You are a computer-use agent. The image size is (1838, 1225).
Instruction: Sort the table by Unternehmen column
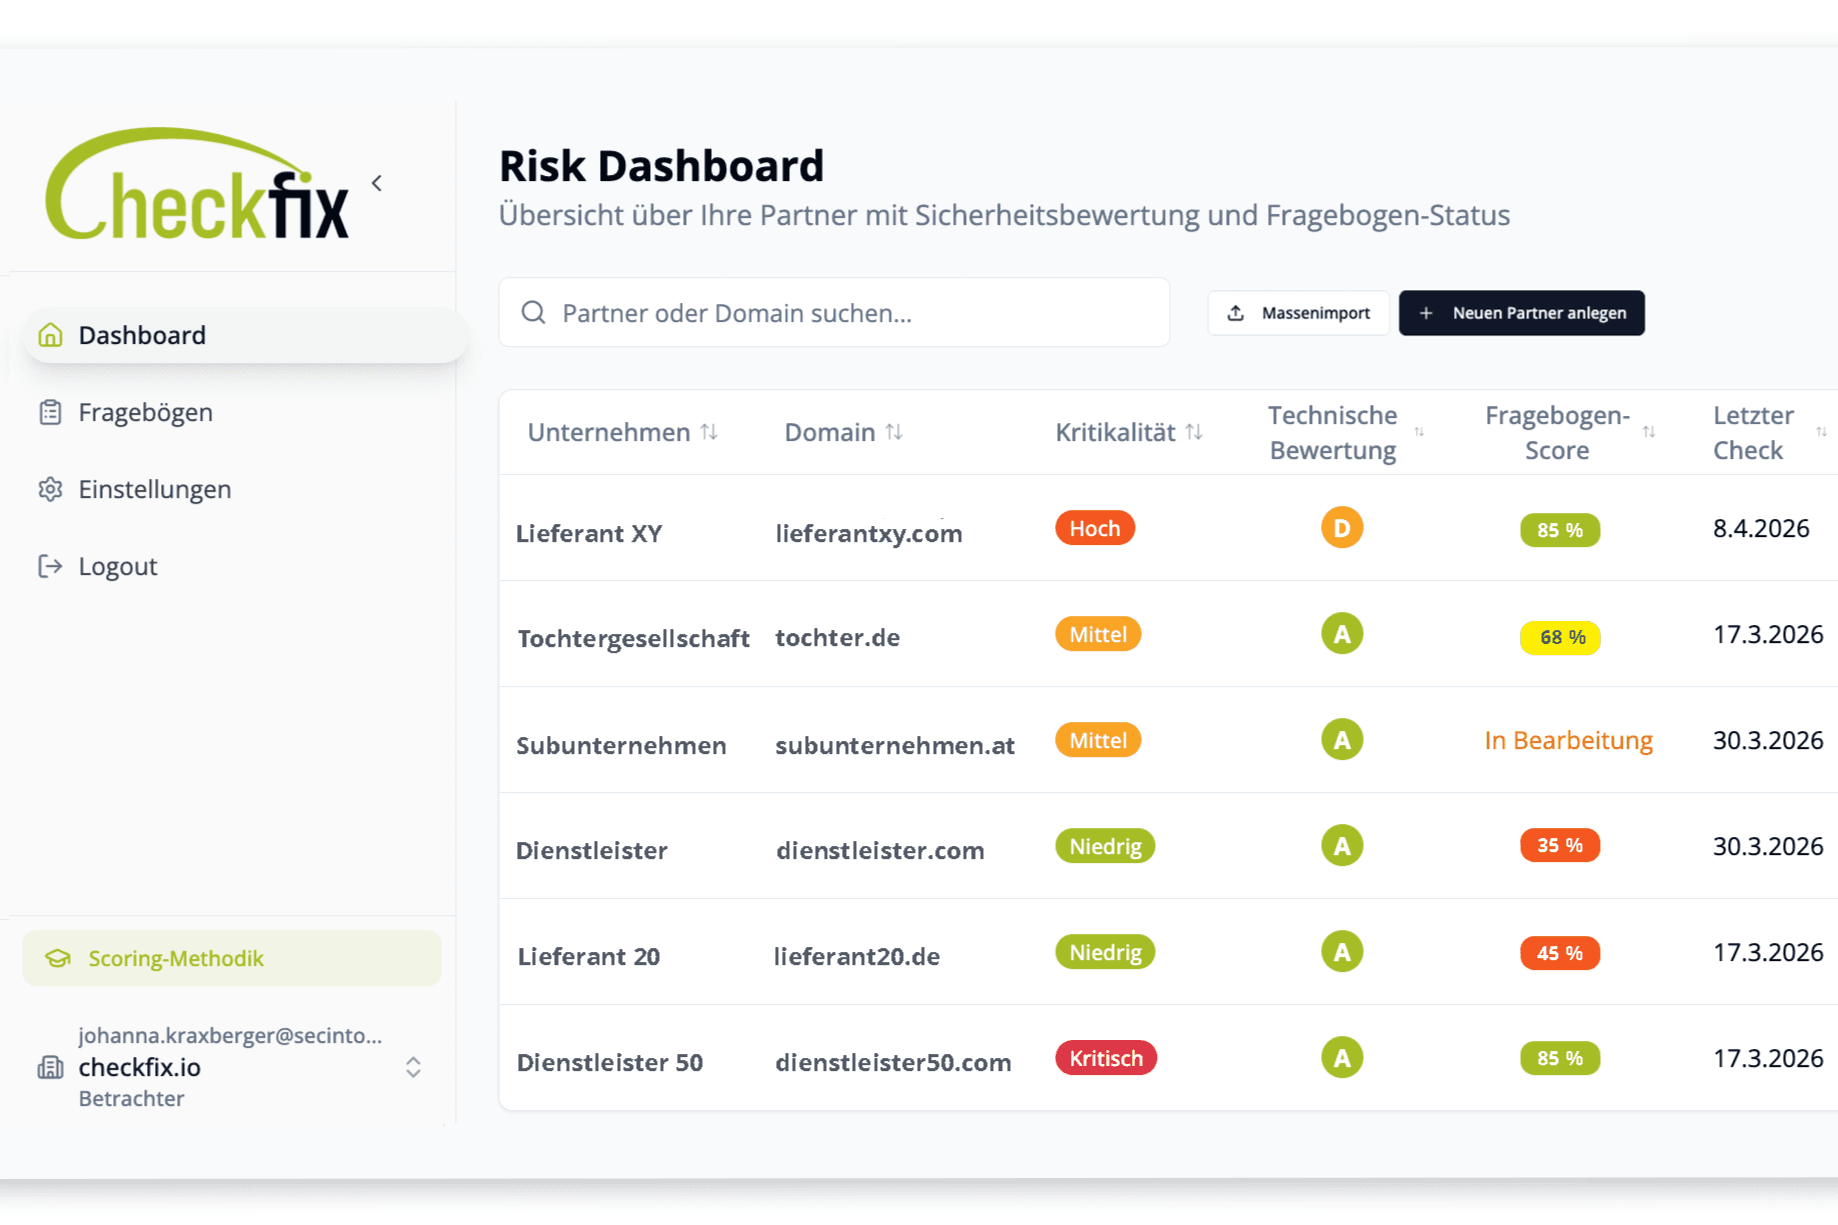tap(709, 432)
